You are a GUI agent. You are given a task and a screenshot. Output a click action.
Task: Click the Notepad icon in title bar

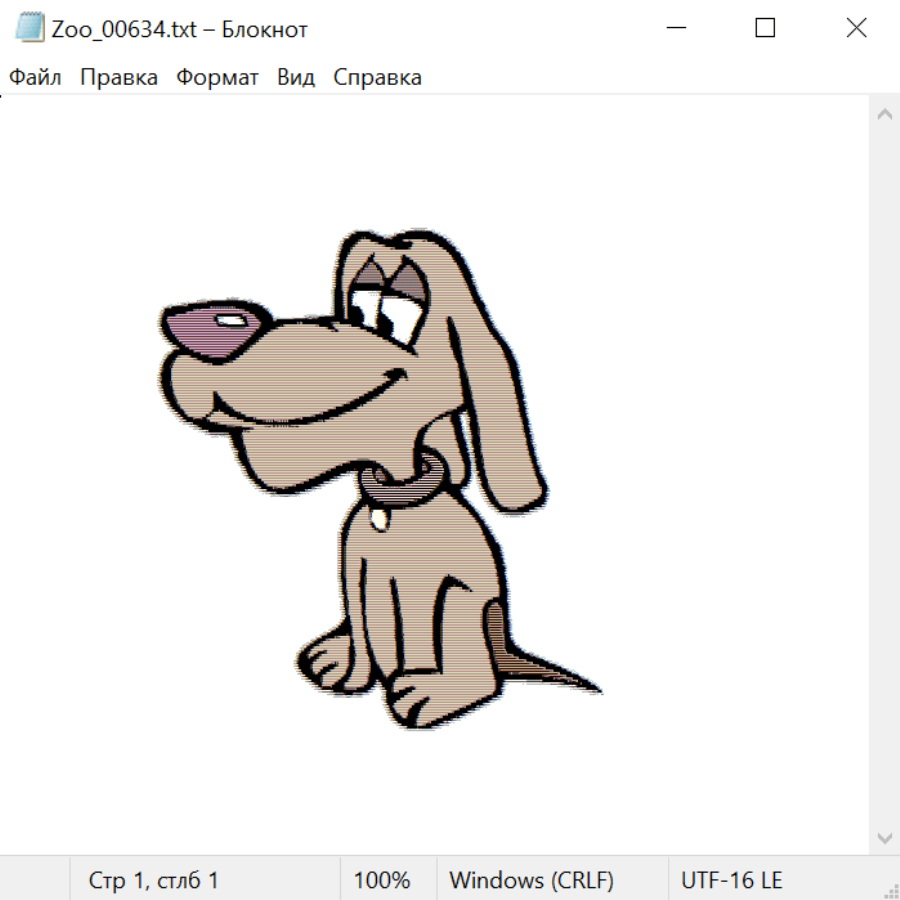tap(31, 28)
